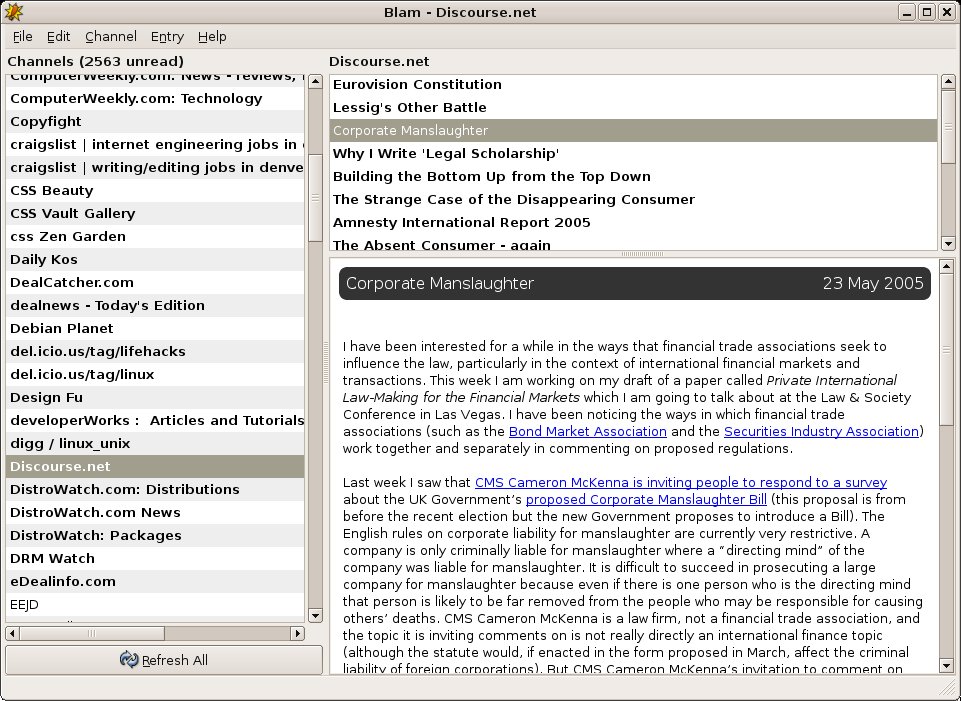Select del.icio.us/tag/lifehacks channel
Viewport: 961px width, 701px height.
click(x=155, y=351)
